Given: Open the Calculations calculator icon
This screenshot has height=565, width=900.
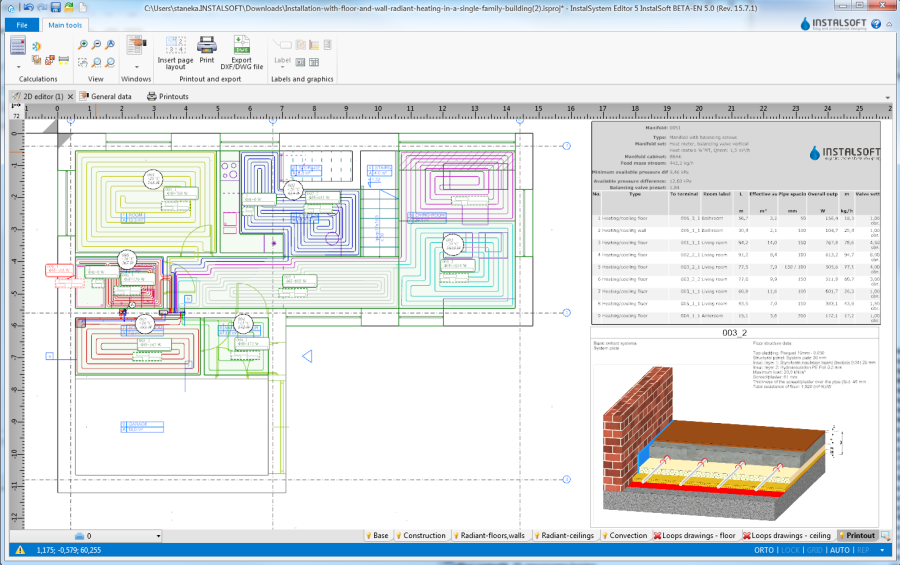Looking at the screenshot, I should (18, 45).
